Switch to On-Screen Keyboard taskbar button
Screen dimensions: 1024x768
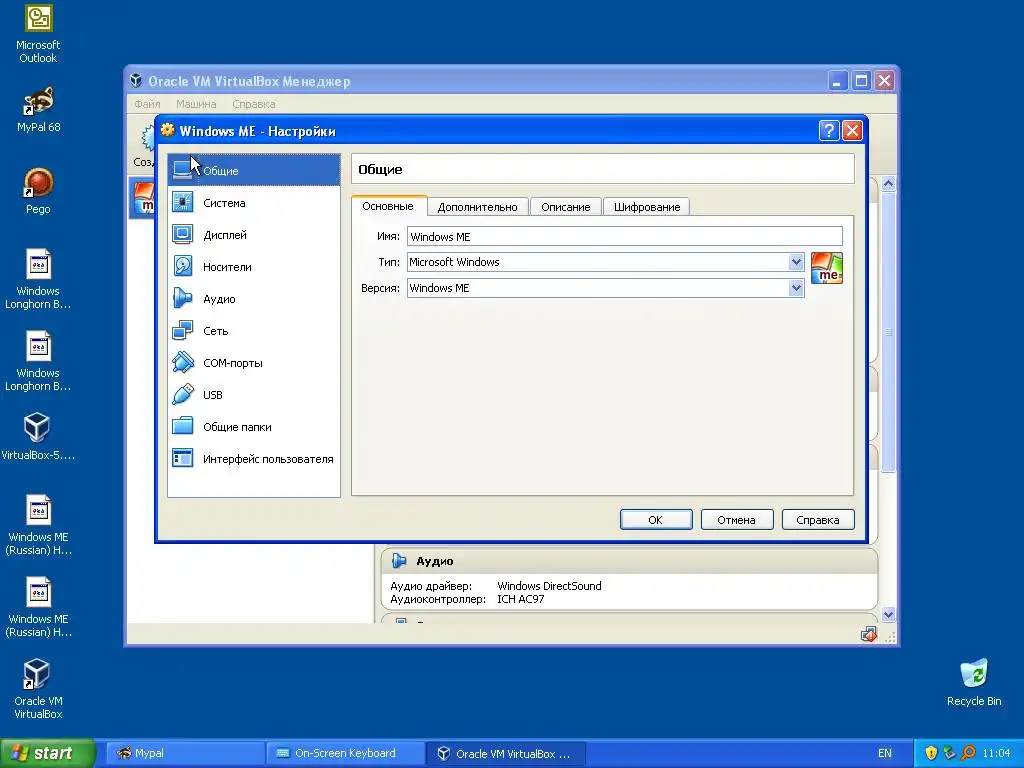point(345,753)
